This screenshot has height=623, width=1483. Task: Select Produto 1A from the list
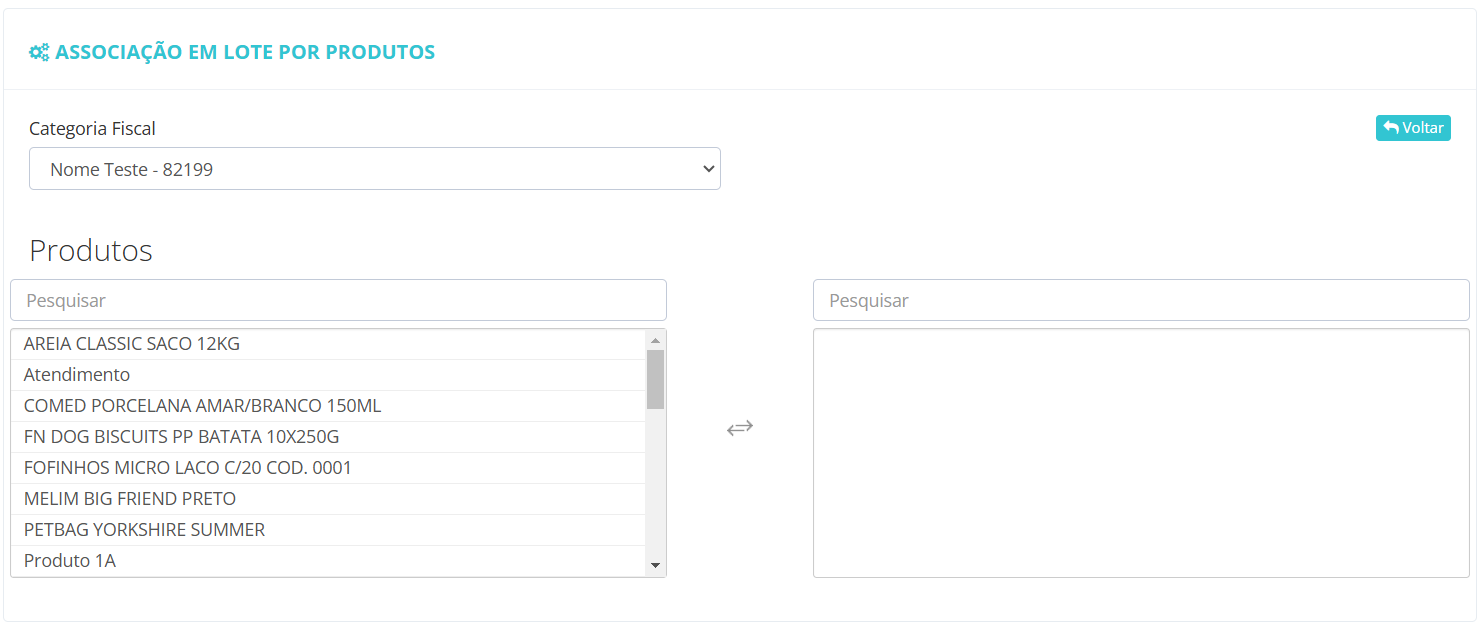click(x=328, y=561)
